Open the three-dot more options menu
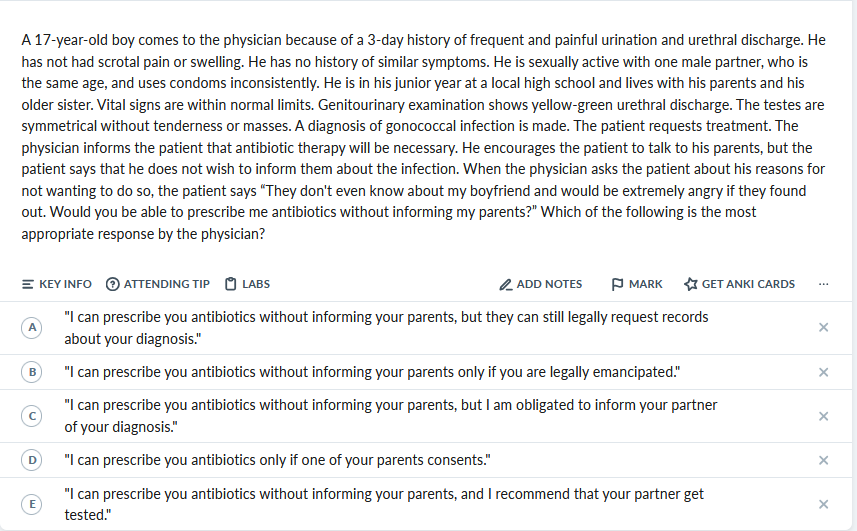 coord(823,284)
